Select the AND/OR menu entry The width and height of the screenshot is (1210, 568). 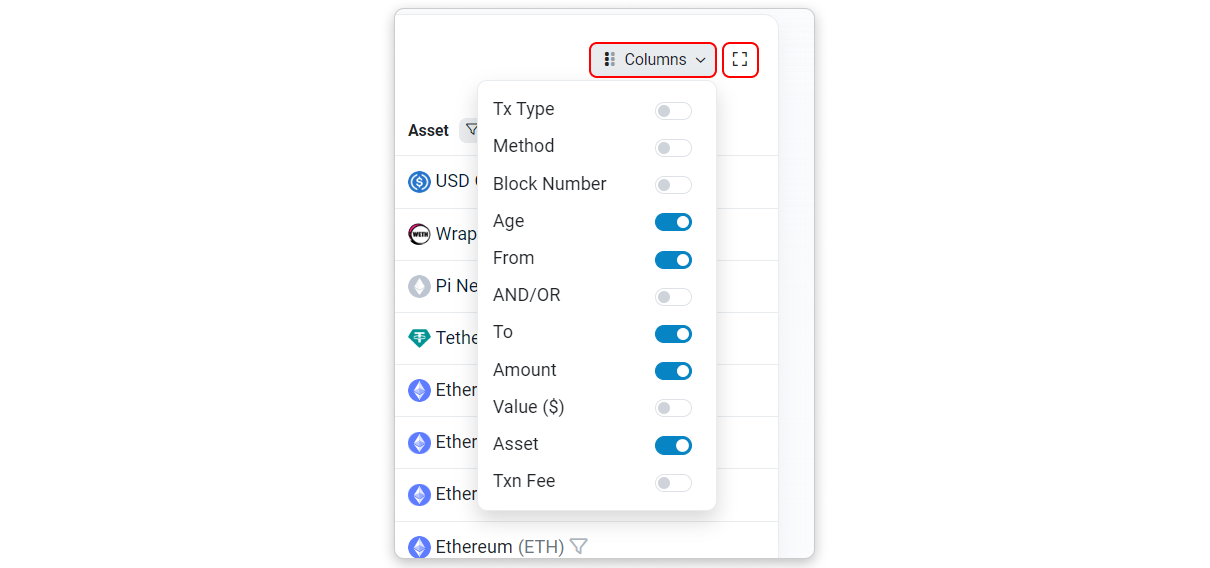pyautogui.click(x=527, y=295)
